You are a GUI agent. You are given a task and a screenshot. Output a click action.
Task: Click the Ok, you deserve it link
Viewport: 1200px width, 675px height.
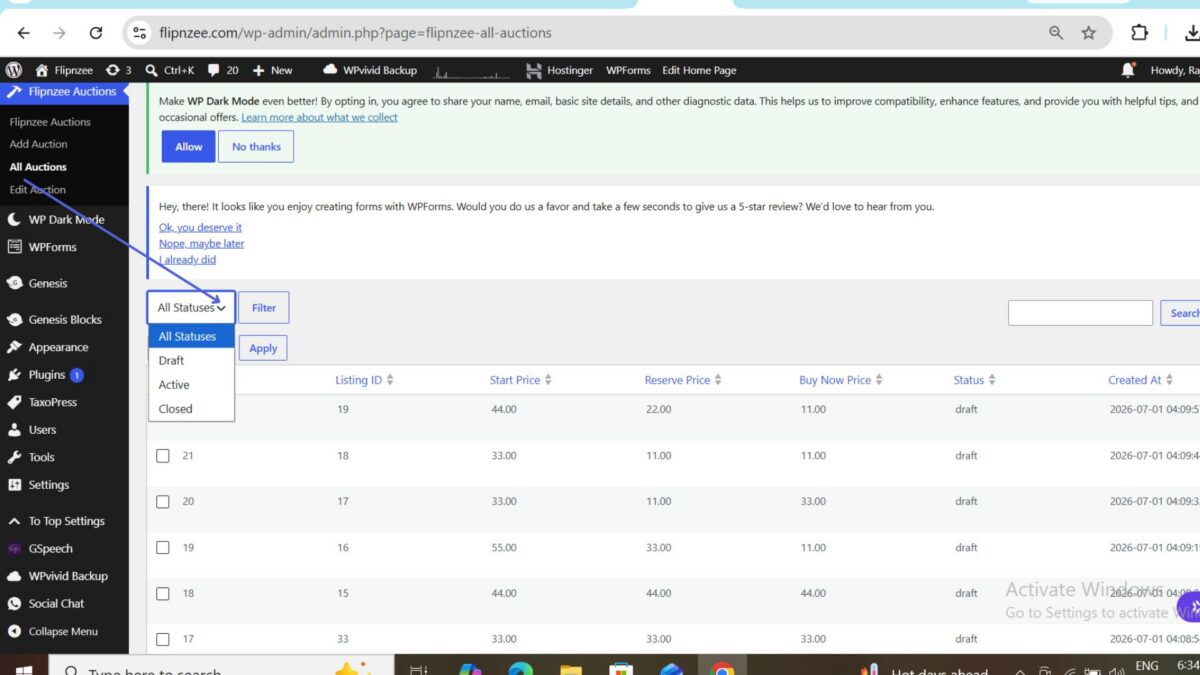pos(200,227)
